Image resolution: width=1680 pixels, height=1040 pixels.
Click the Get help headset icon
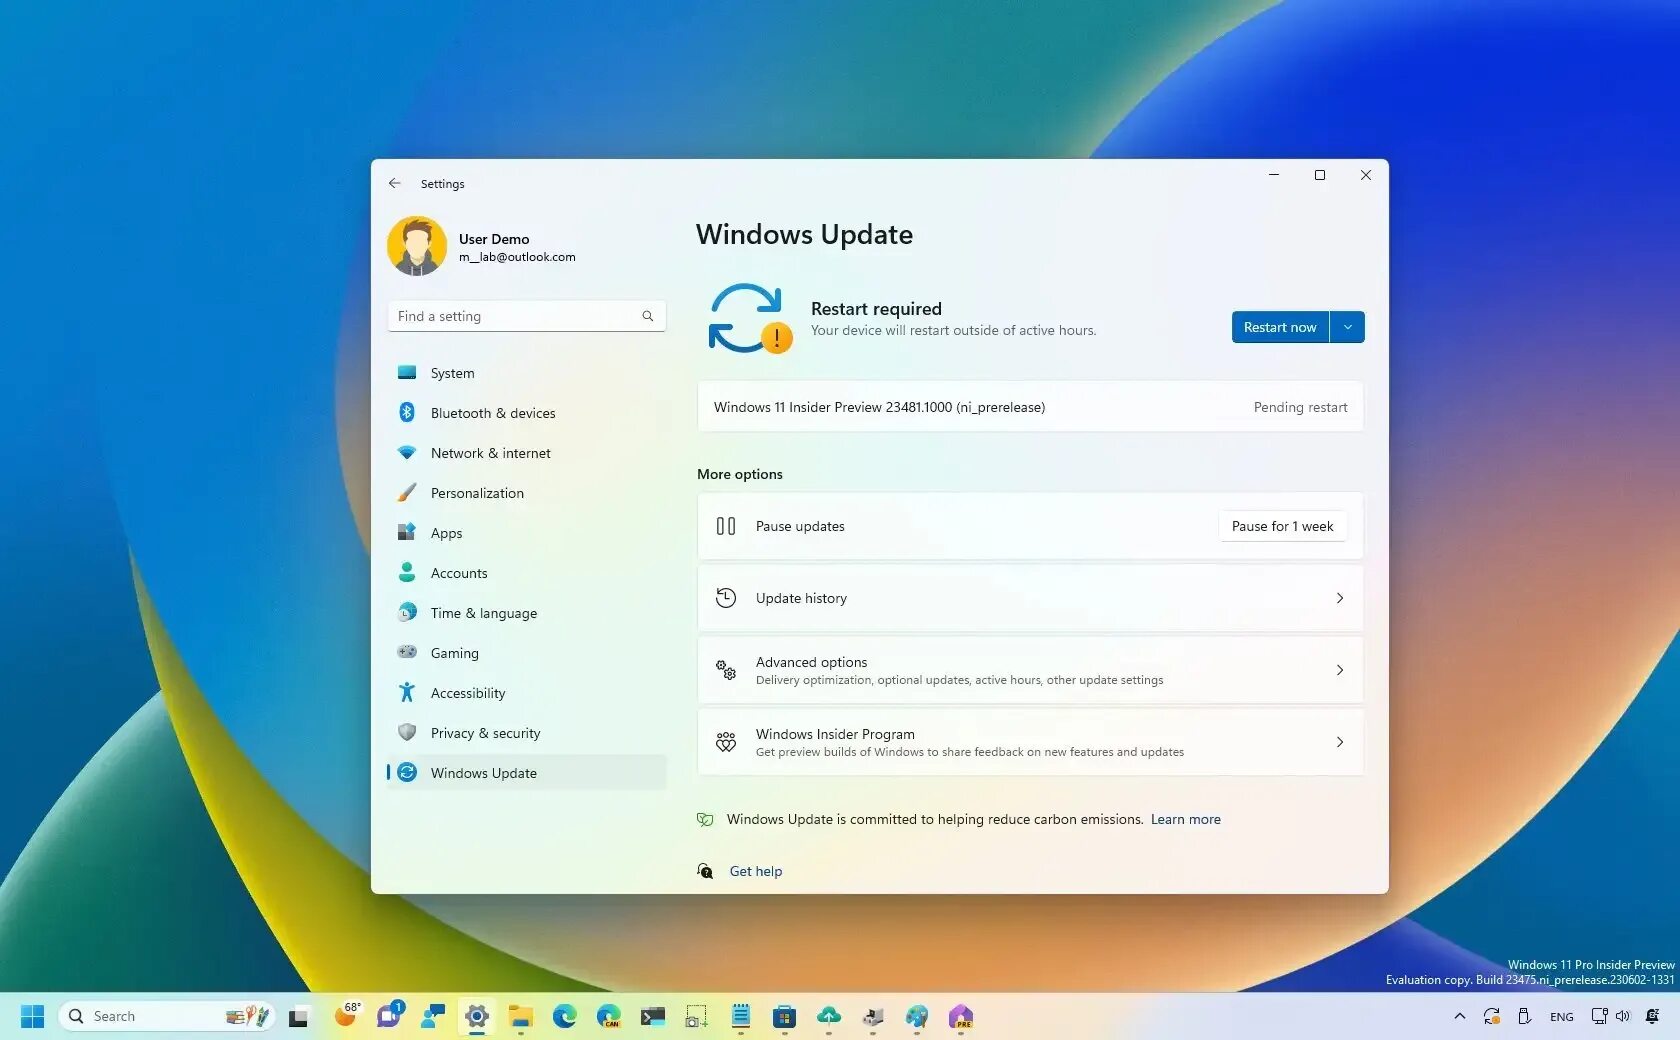pyautogui.click(x=705, y=871)
